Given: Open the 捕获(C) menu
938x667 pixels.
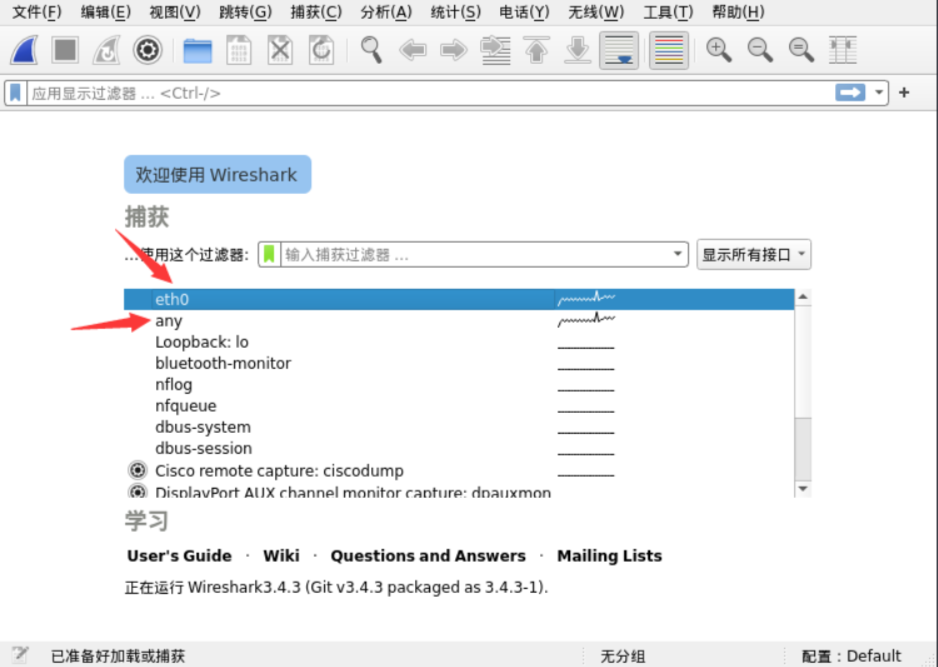Looking at the screenshot, I should pyautogui.click(x=316, y=12).
